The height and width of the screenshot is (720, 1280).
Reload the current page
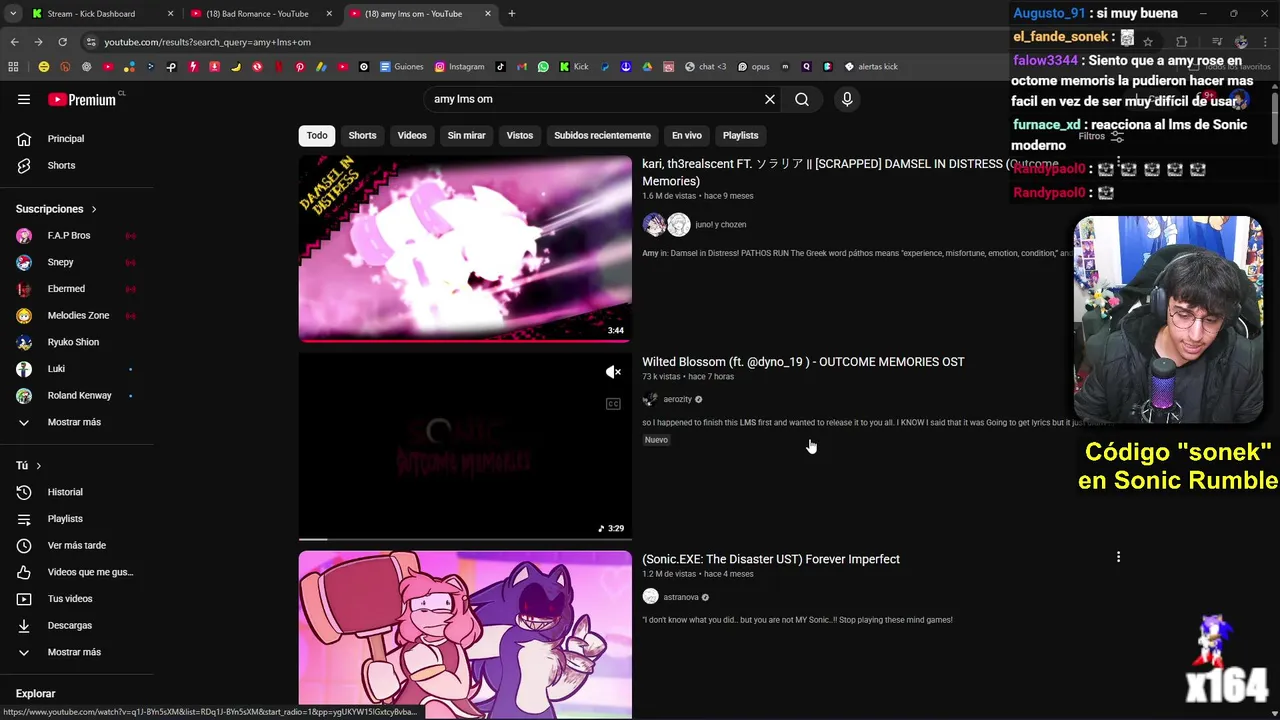(62, 42)
